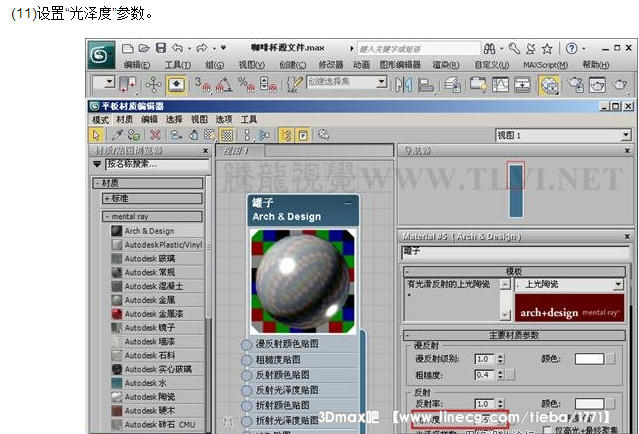
Task: Click the Lay Out All vertical icon
Action: pyautogui.click(x=247, y=135)
